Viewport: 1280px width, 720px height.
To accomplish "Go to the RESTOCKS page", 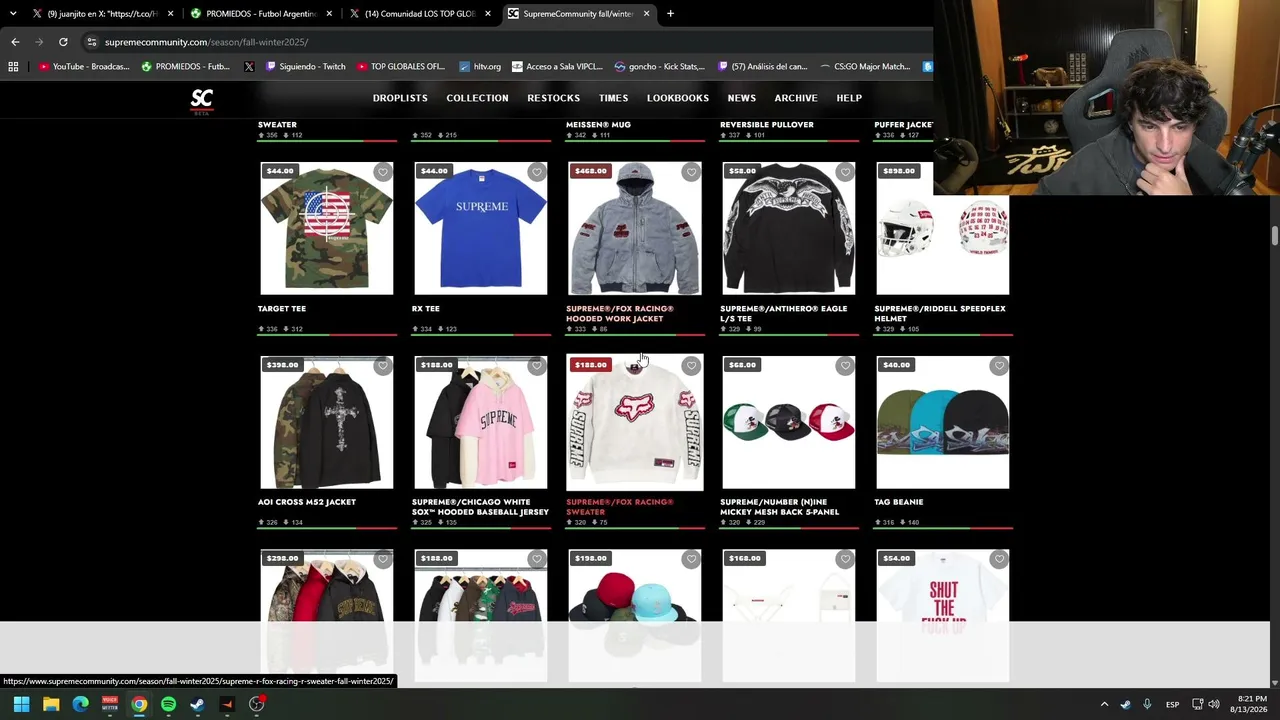I will click(x=553, y=98).
